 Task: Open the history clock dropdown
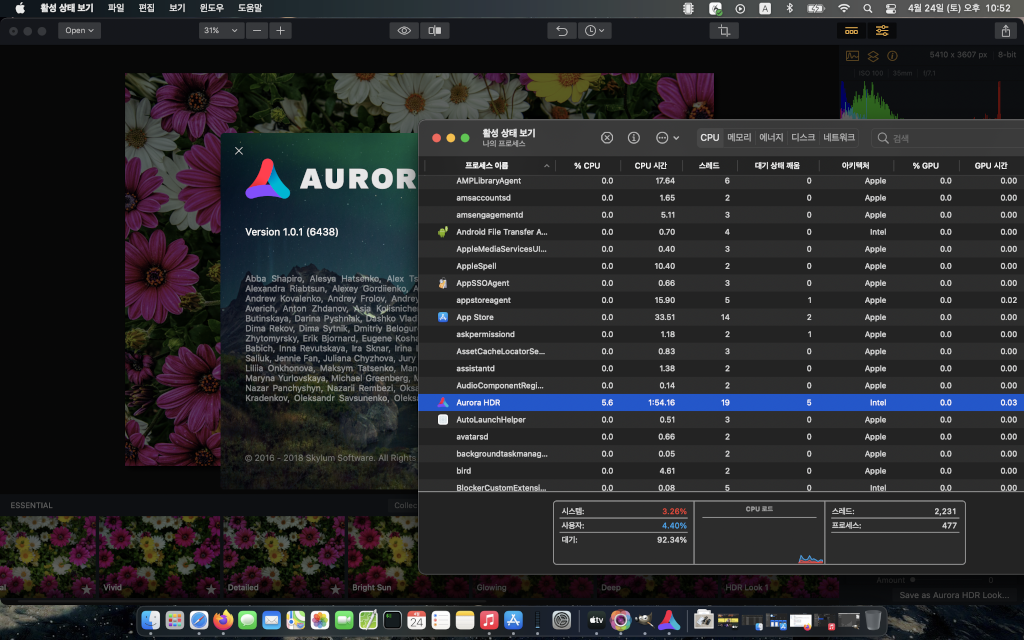coord(594,31)
